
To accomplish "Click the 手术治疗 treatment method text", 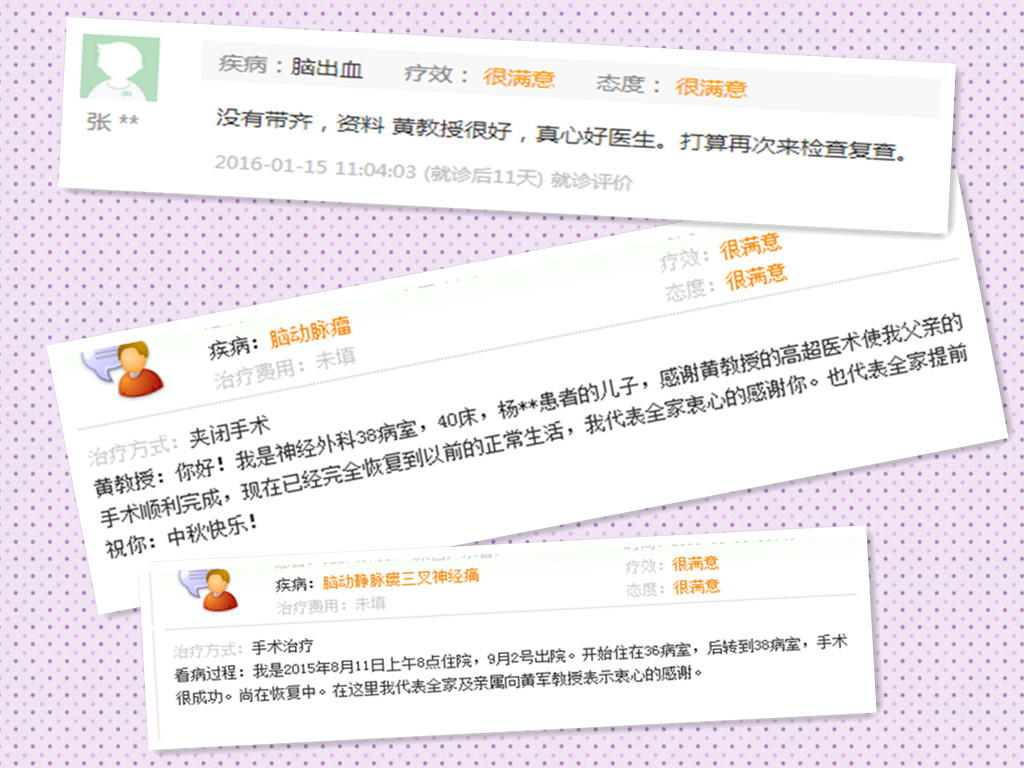I will click(282, 647).
